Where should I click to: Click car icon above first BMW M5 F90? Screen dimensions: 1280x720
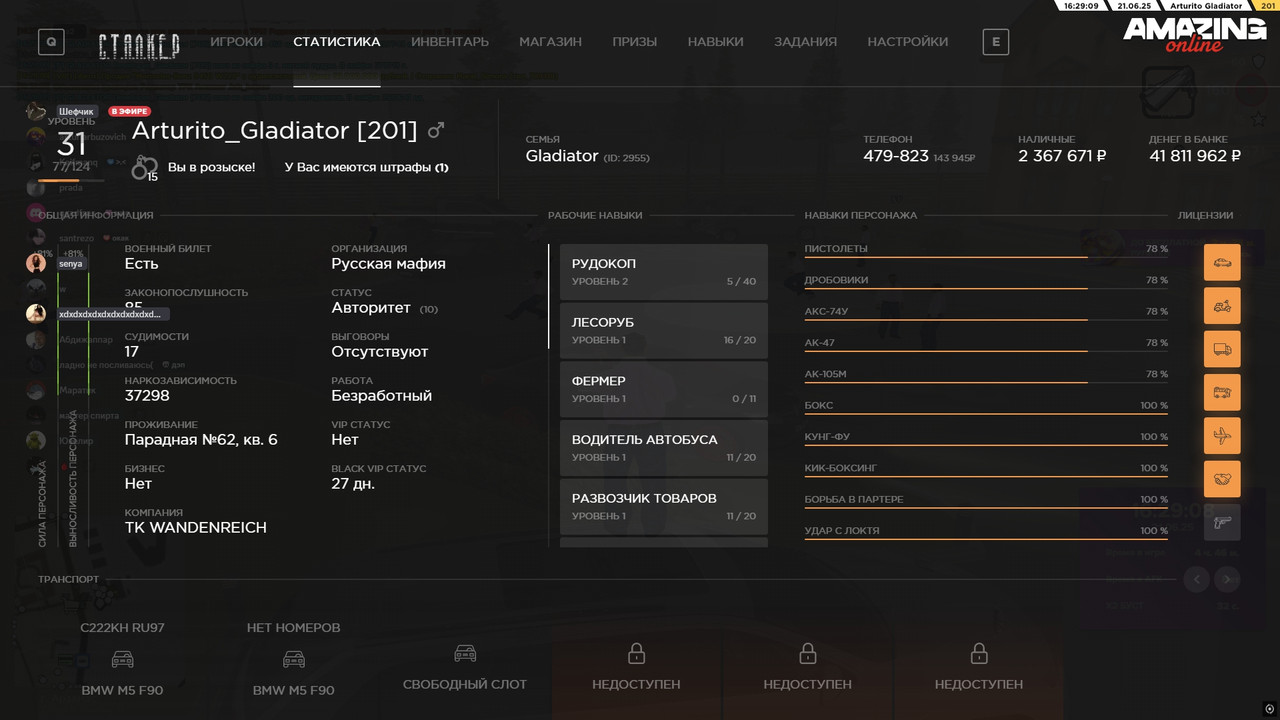coord(123,660)
